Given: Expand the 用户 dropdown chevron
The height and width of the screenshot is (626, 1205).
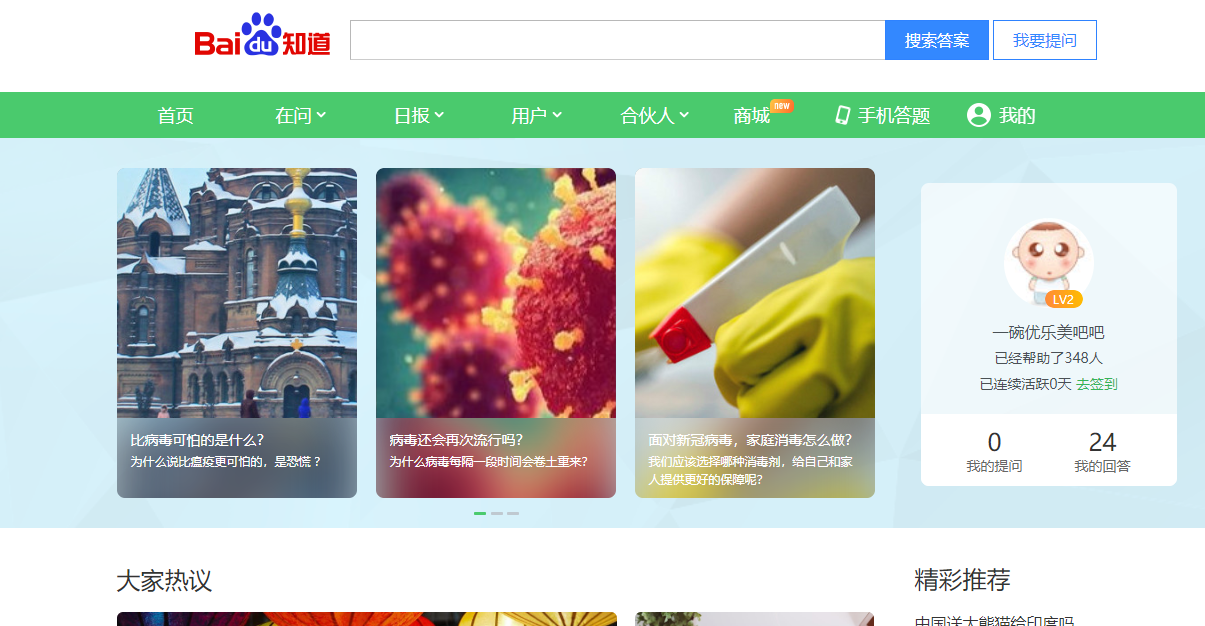Looking at the screenshot, I should tap(557, 114).
